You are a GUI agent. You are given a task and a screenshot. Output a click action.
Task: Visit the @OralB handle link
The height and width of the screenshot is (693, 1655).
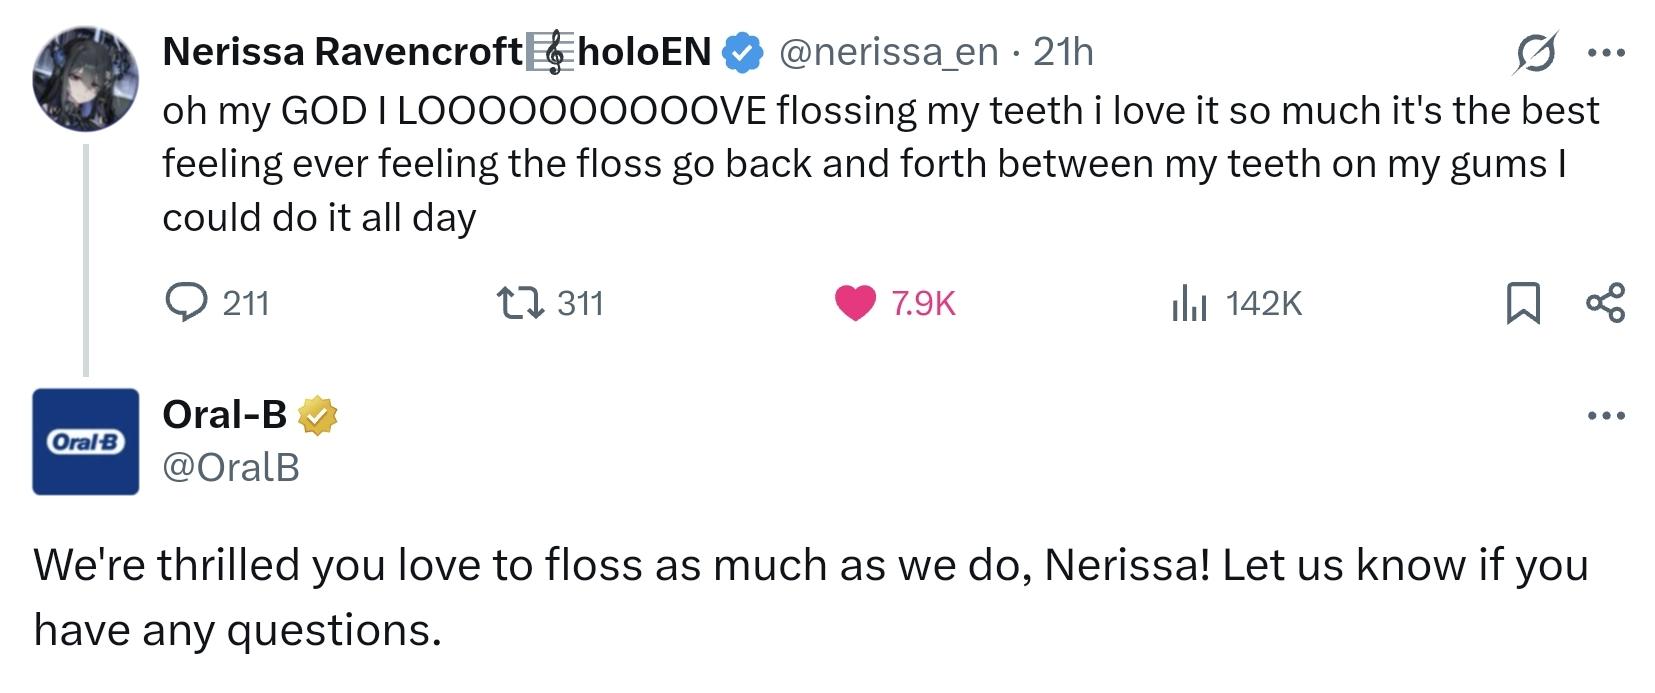click(x=230, y=467)
